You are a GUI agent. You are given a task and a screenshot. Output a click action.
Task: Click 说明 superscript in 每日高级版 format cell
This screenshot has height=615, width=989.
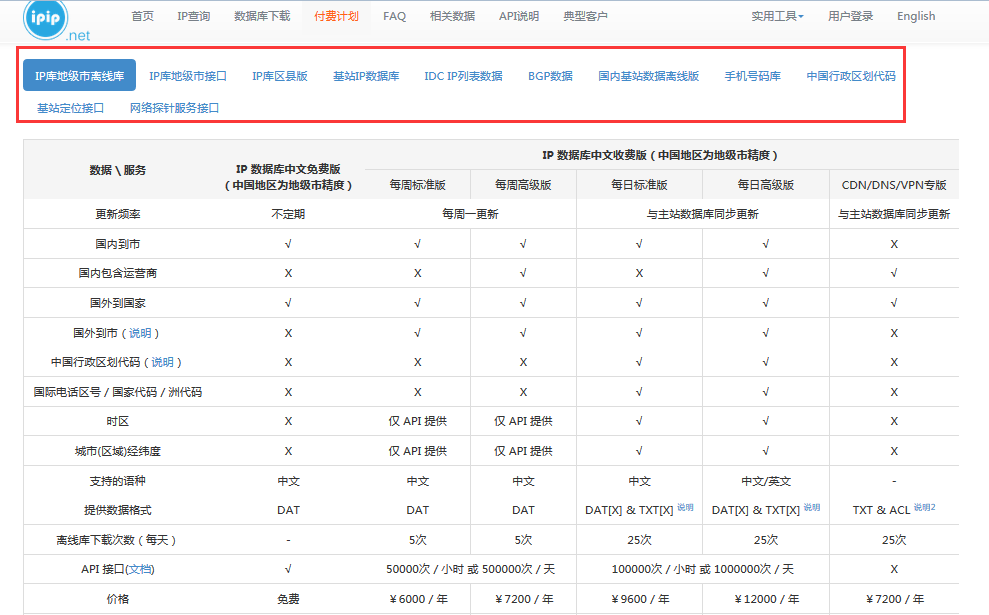pyautogui.click(x=812, y=507)
